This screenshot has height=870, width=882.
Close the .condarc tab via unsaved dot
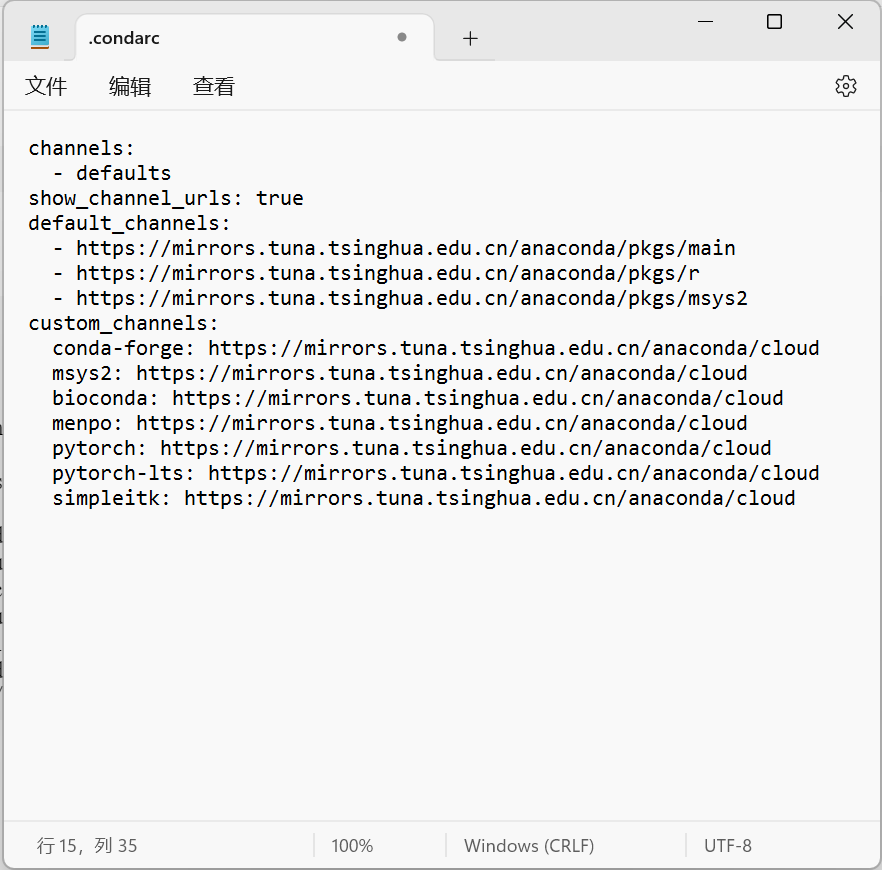click(402, 38)
